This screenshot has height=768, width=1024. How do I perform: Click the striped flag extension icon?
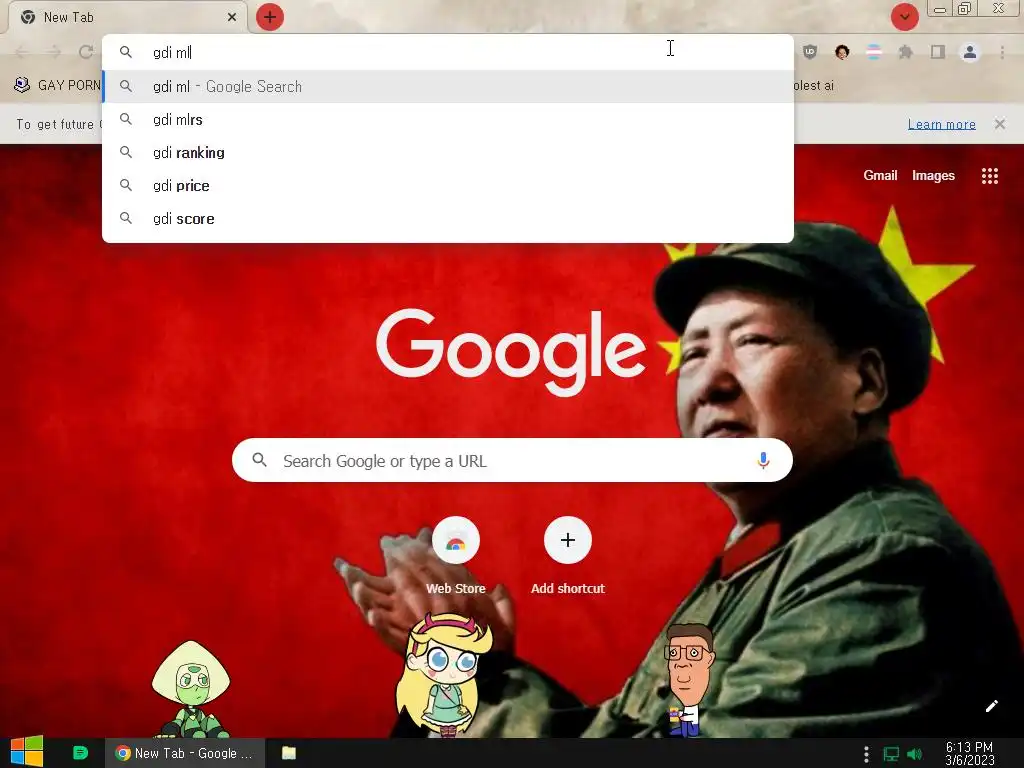tap(873, 52)
